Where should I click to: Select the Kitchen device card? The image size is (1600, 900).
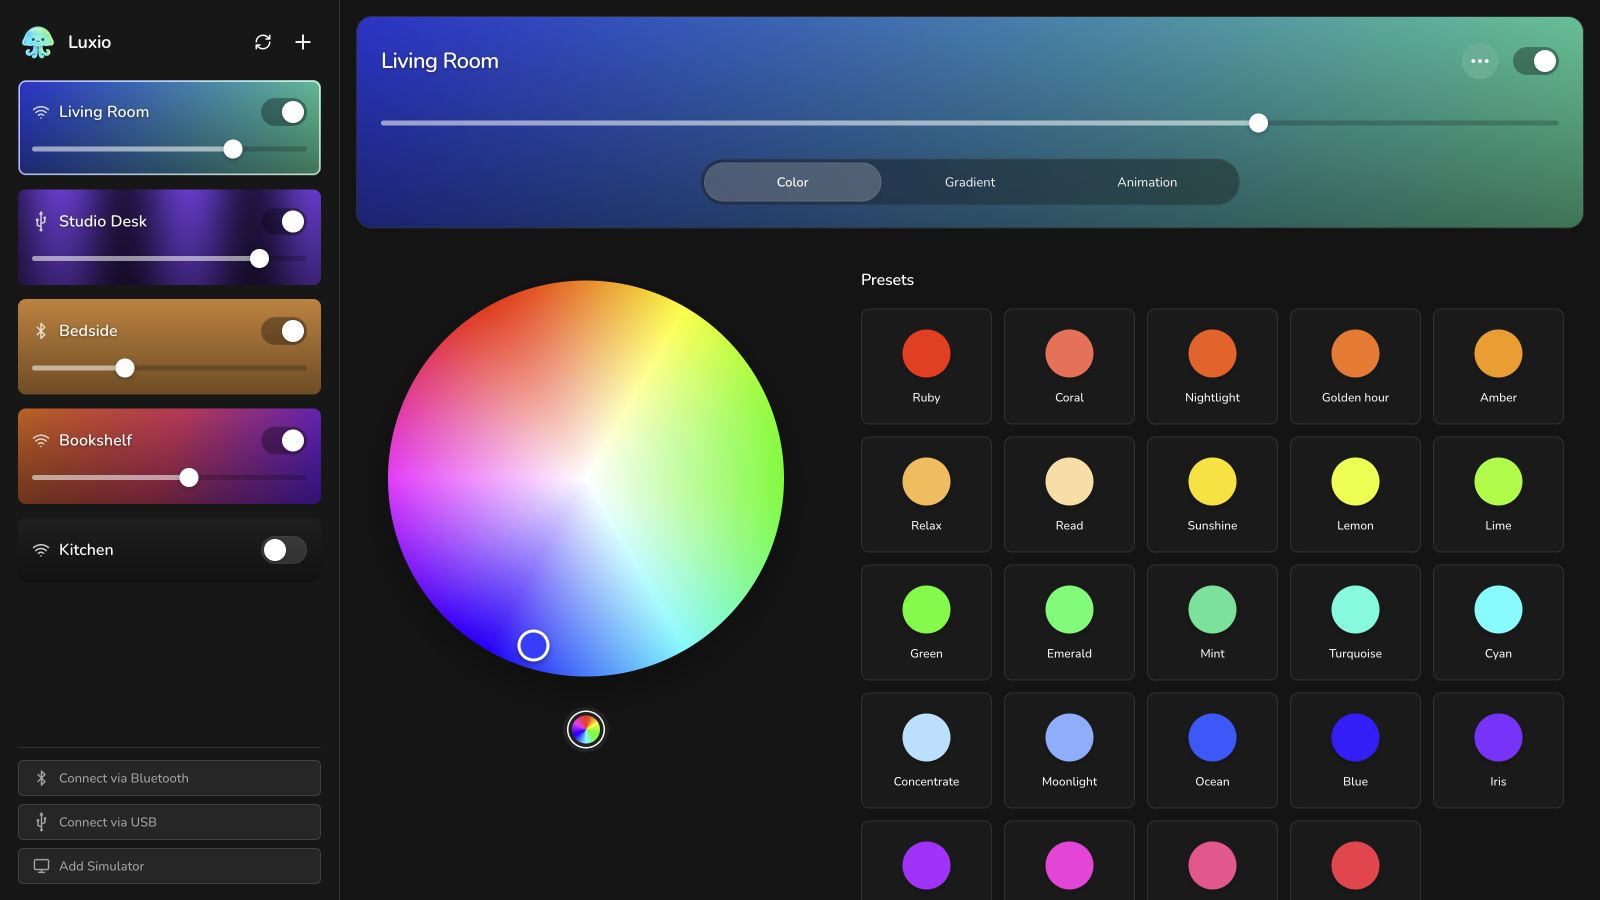point(169,550)
